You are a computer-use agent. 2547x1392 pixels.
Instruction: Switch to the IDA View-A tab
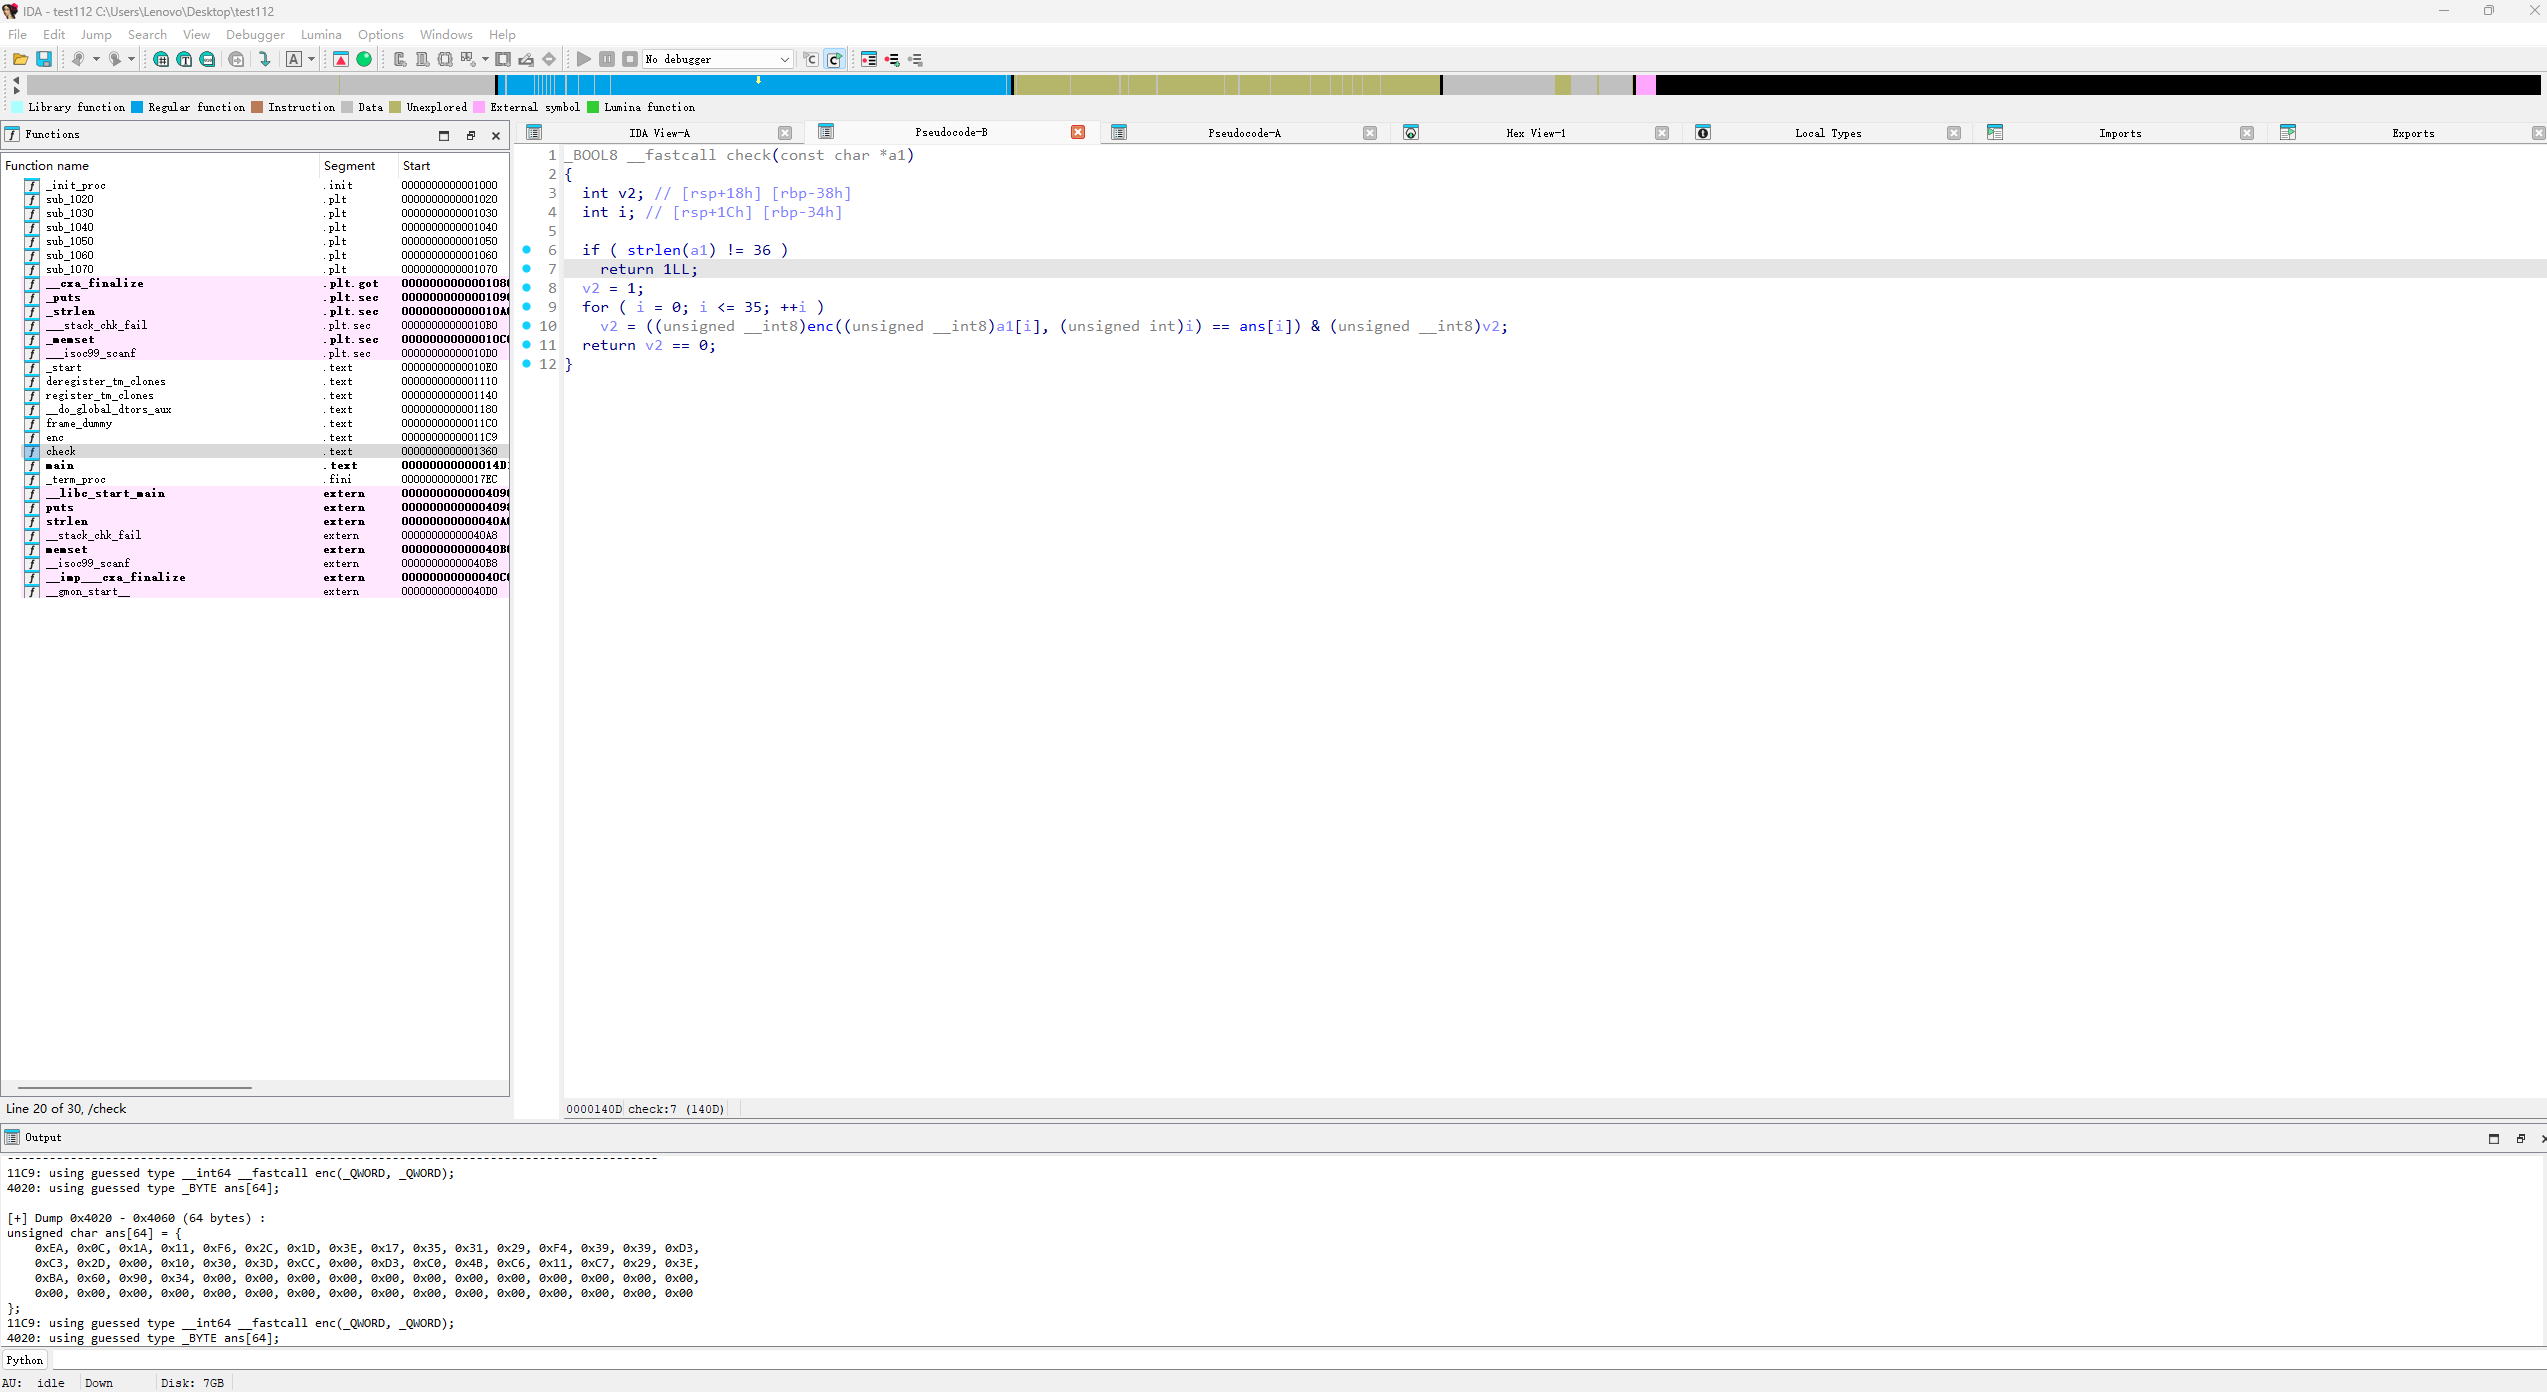[x=659, y=133]
